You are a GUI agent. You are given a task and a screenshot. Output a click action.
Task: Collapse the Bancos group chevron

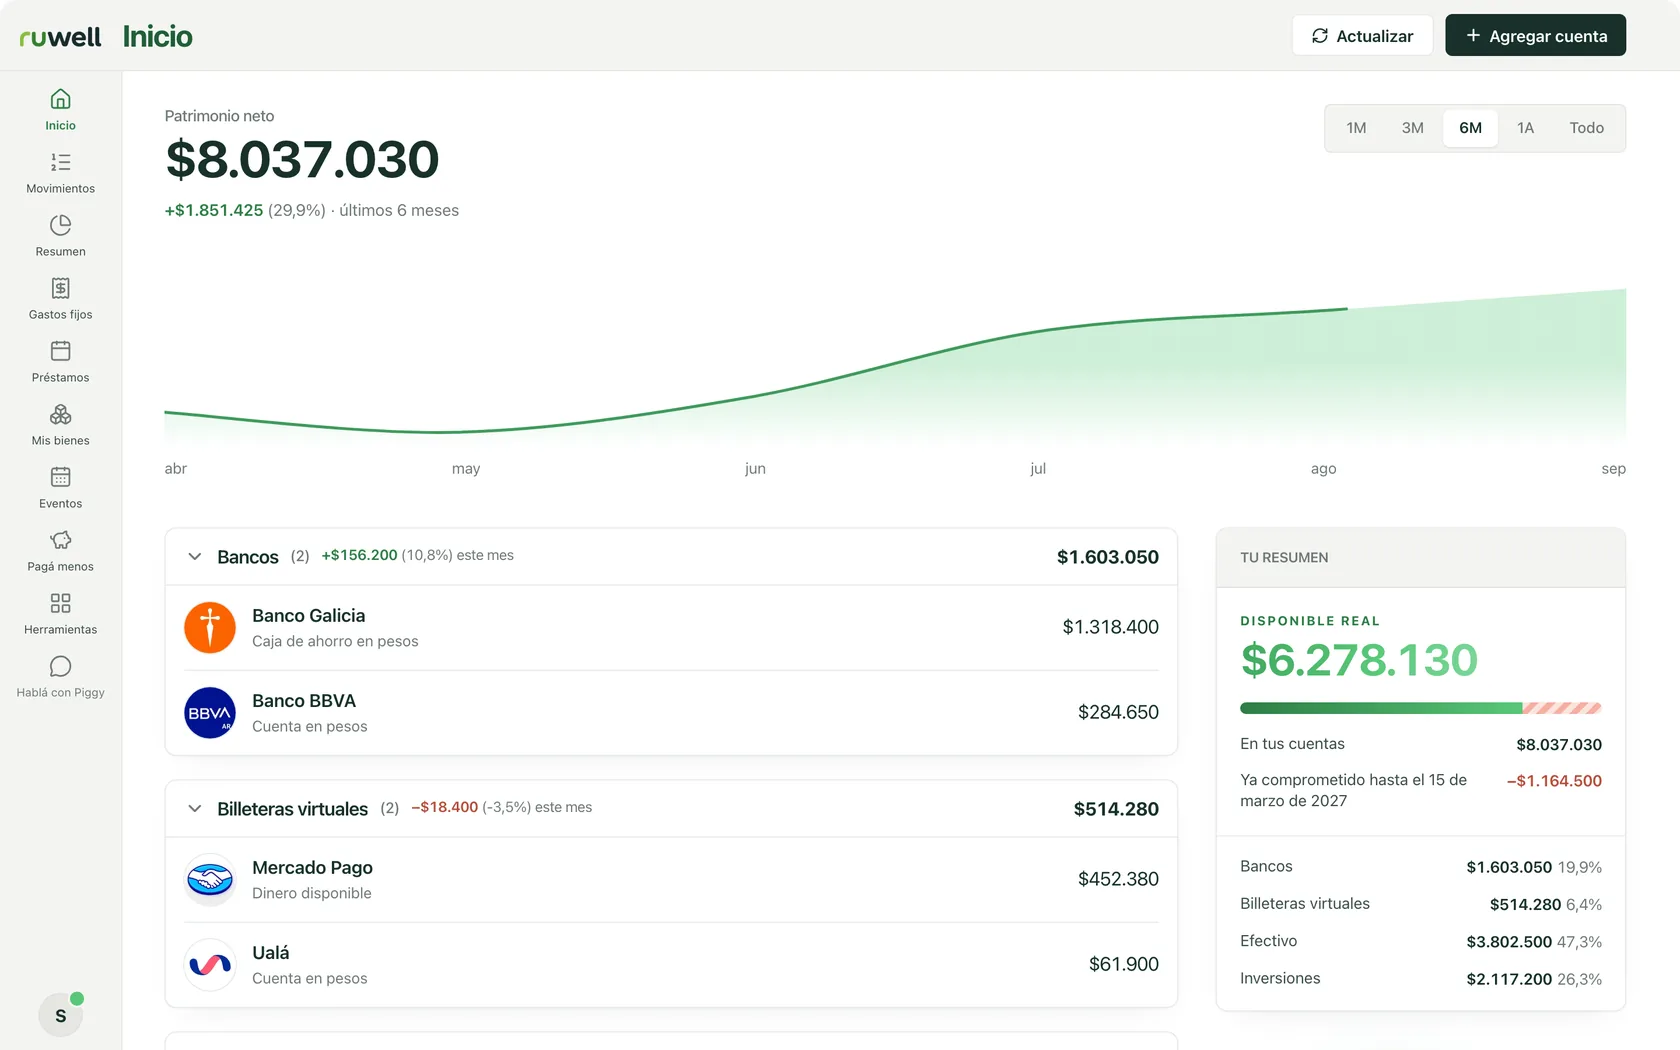point(195,557)
